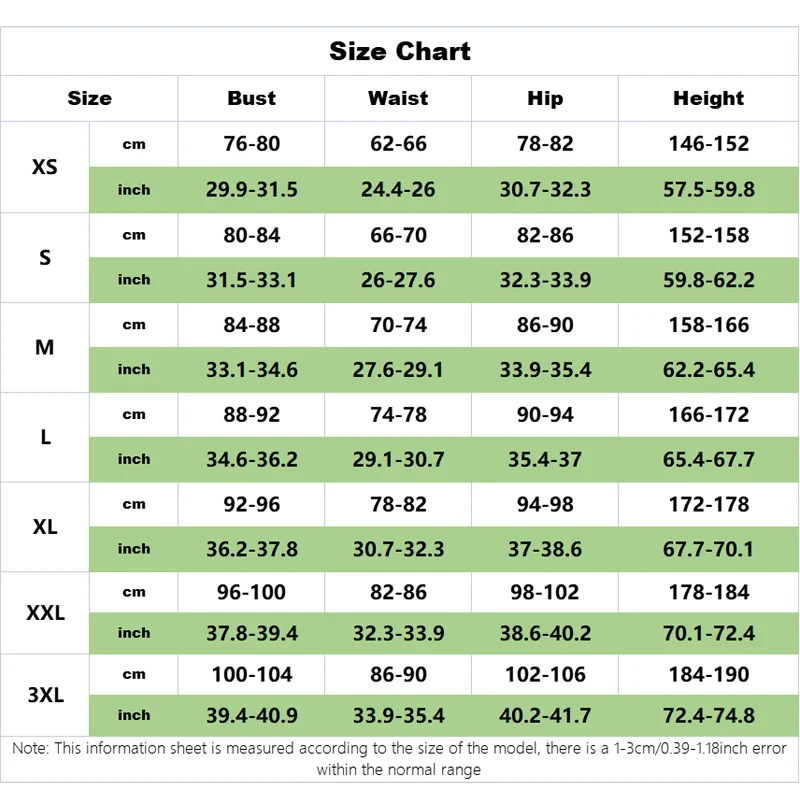The width and height of the screenshot is (800, 800).
Task: Click the measurement error note text
Action: pyautogui.click(x=399, y=759)
